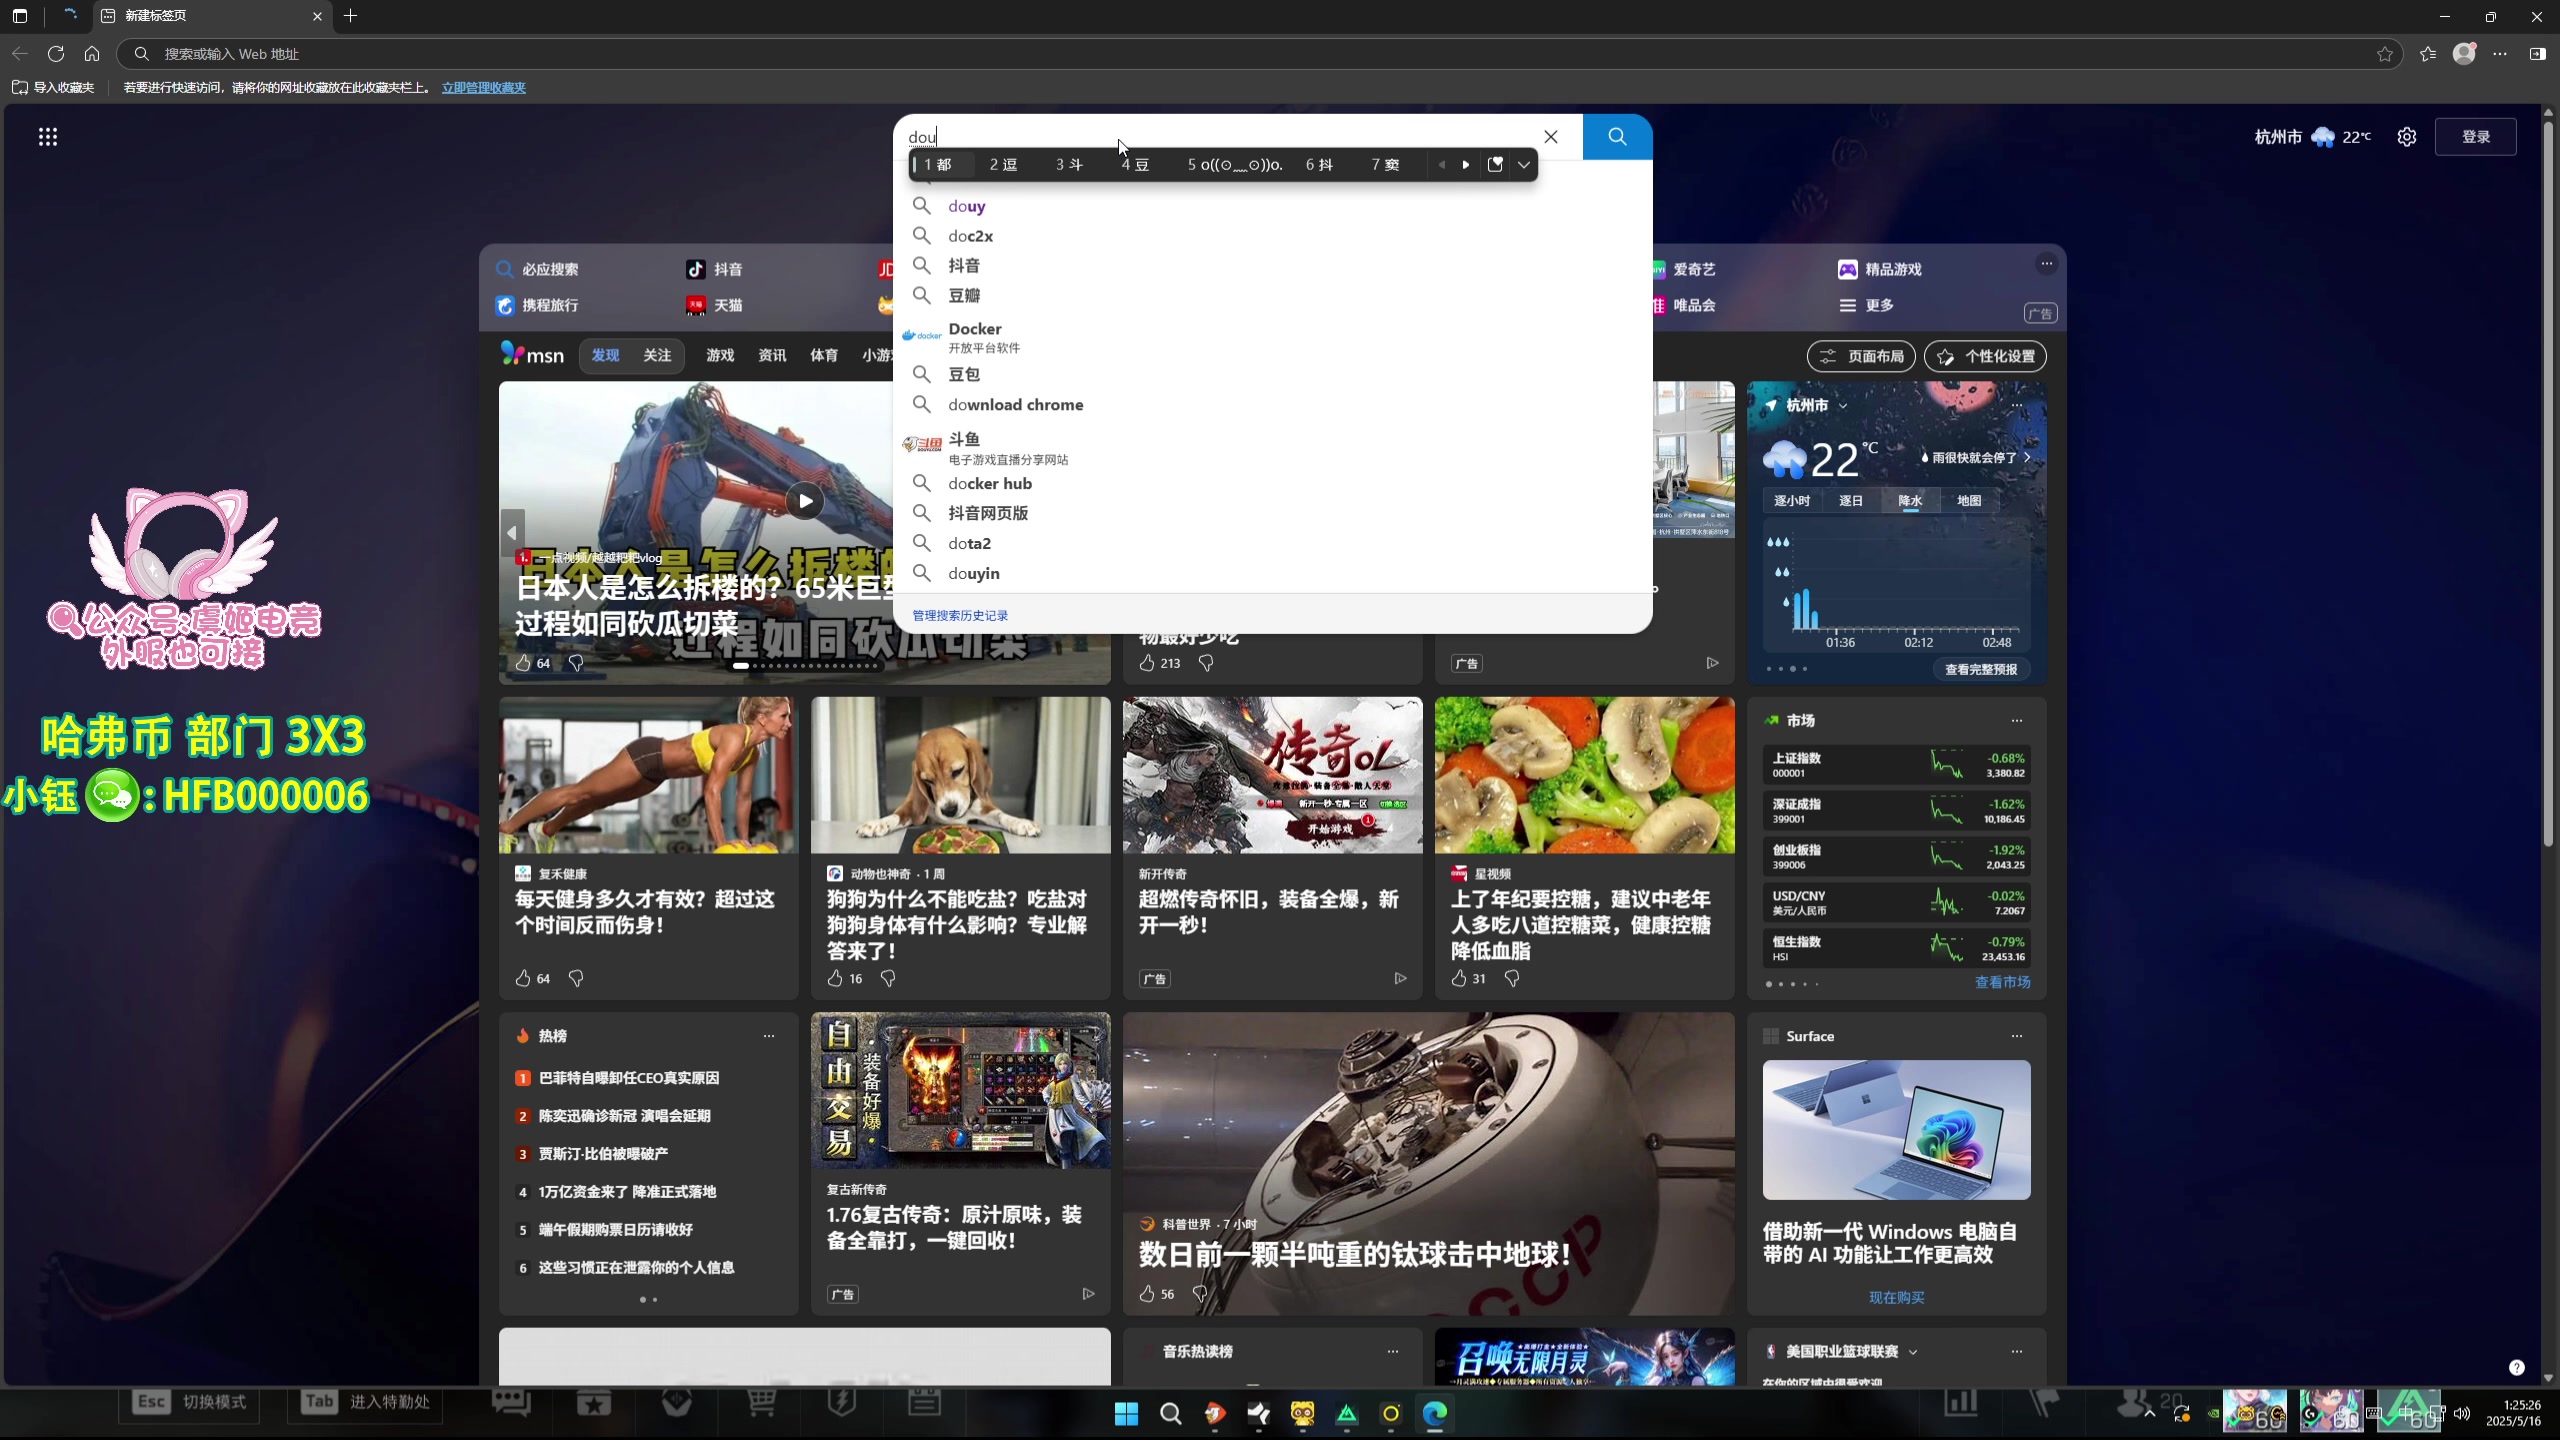Open 抖音 quick link tile

(714, 269)
